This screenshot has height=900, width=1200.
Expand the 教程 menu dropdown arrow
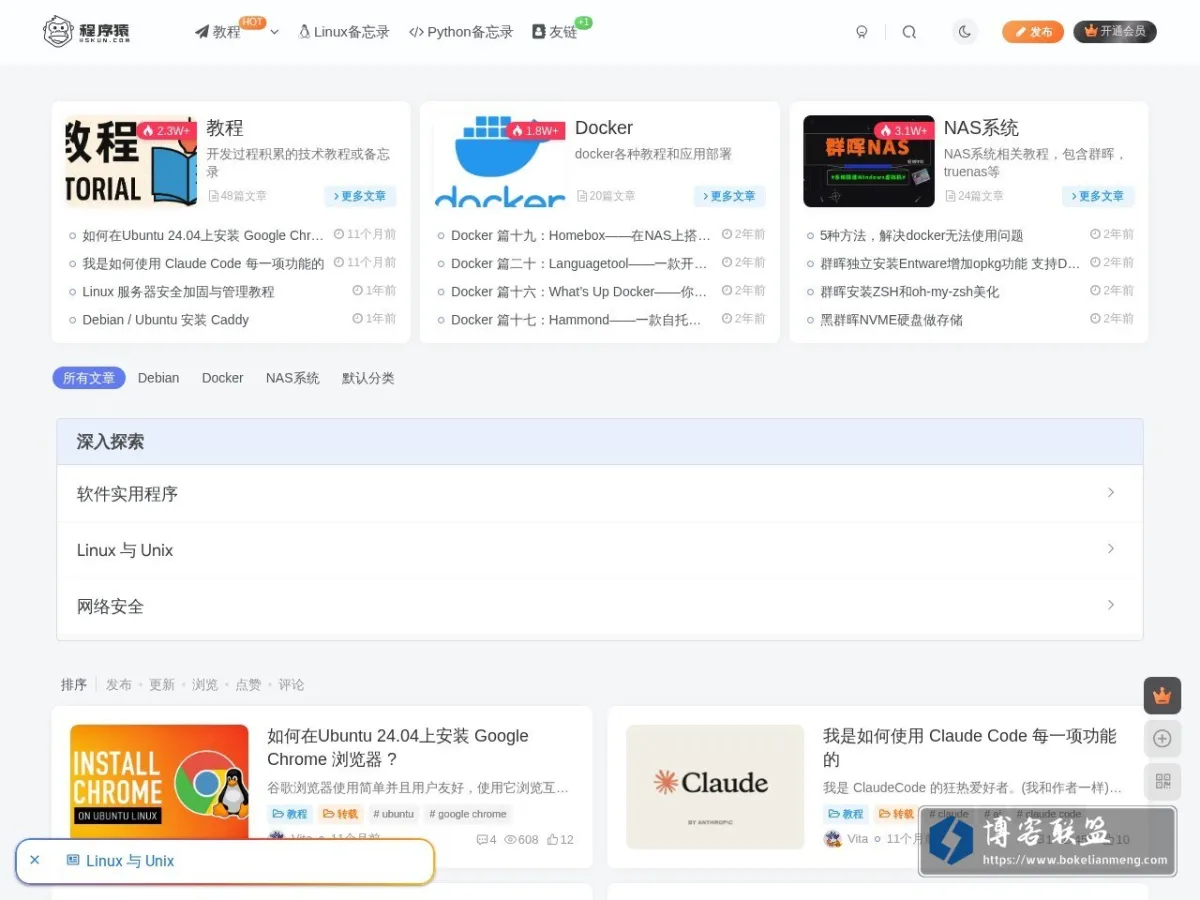274,32
